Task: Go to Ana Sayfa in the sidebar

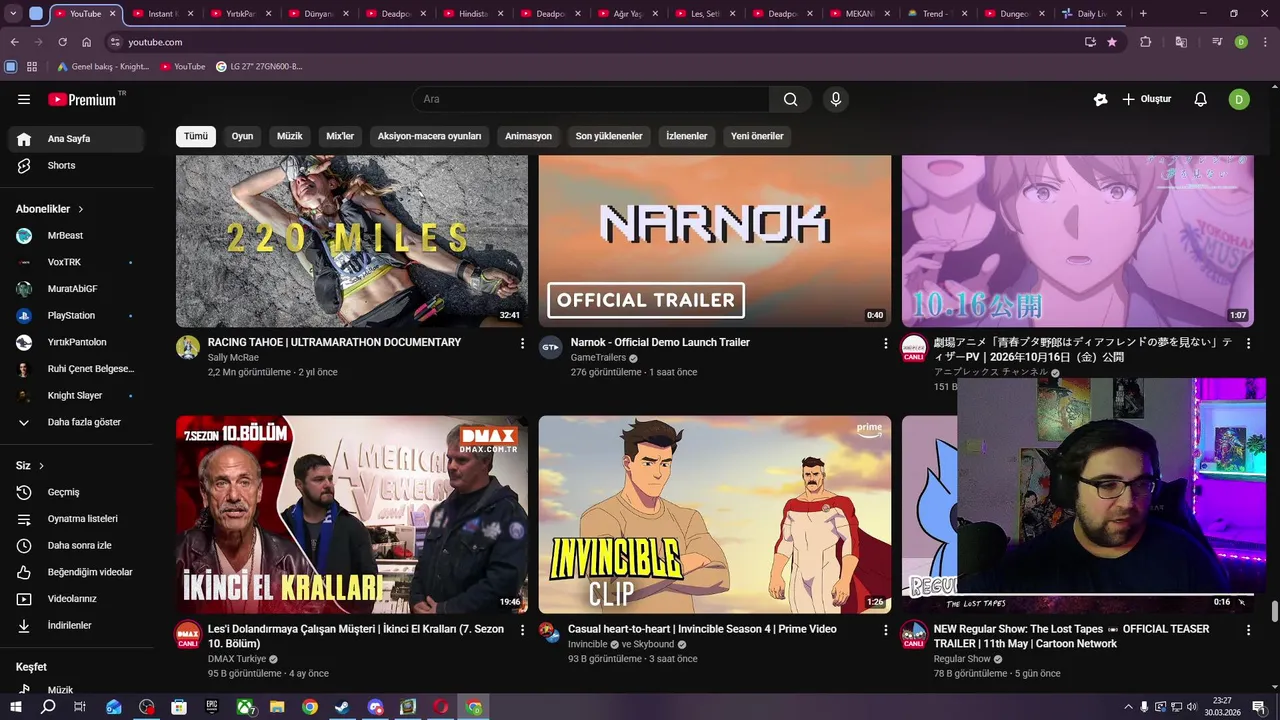Action: click(x=76, y=139)
